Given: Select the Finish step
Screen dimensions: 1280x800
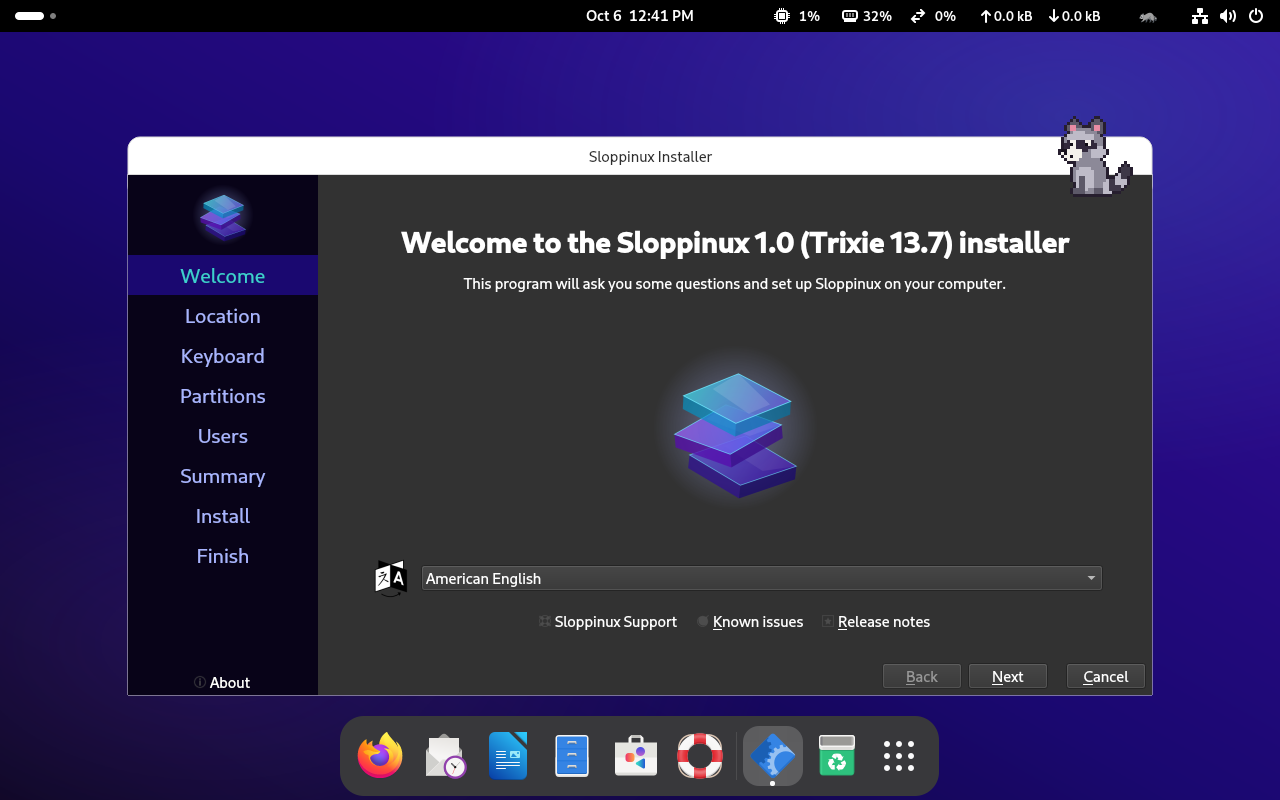Looking at the screenshot, I should (x=223, y=556).
